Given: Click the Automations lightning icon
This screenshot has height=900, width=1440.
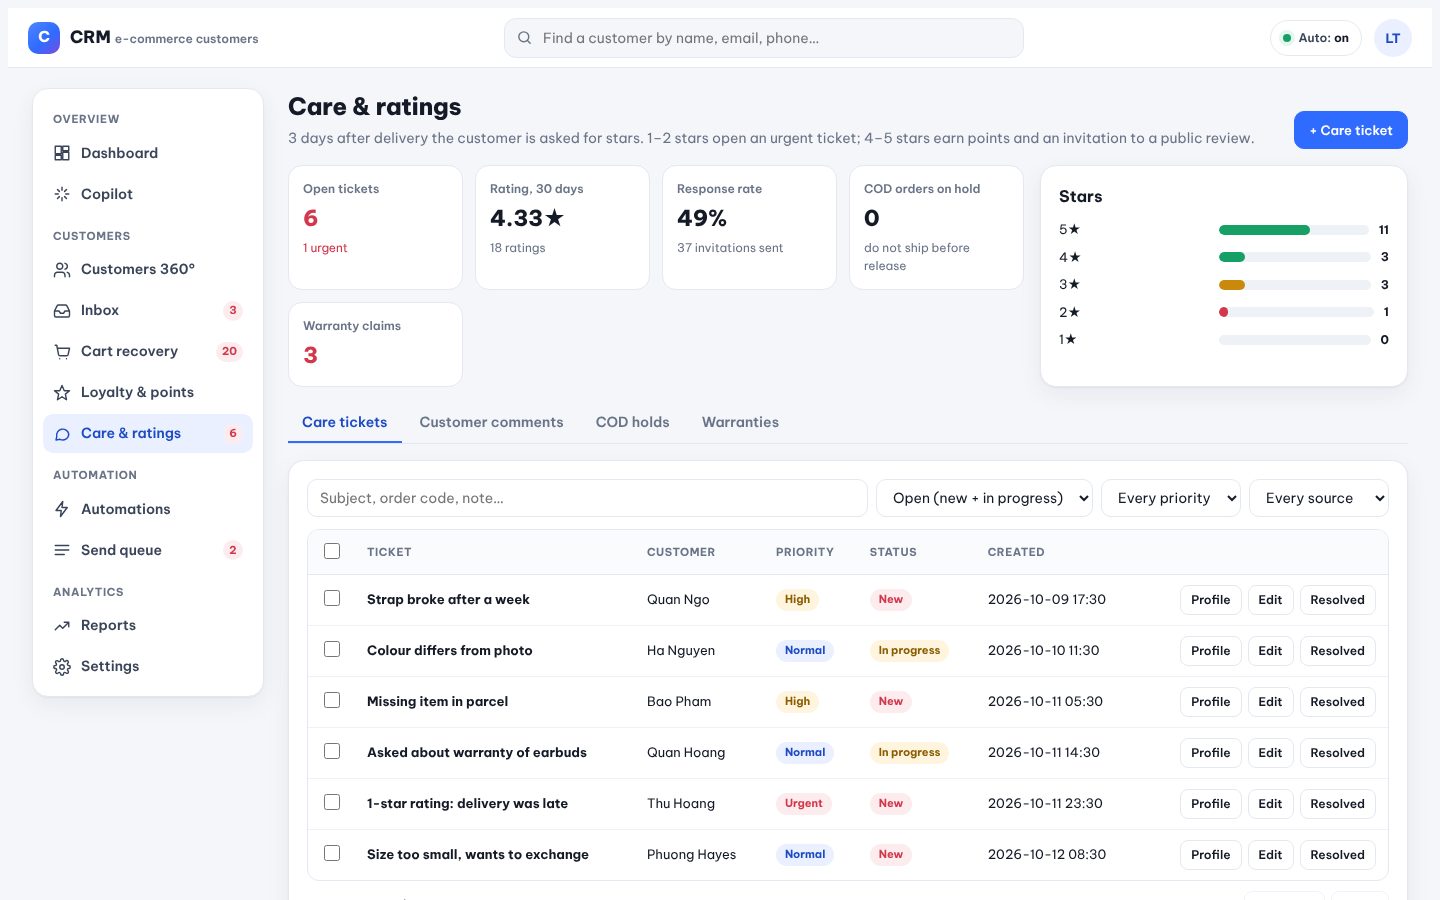Looking at the screenshot, I should pos(62,509).
